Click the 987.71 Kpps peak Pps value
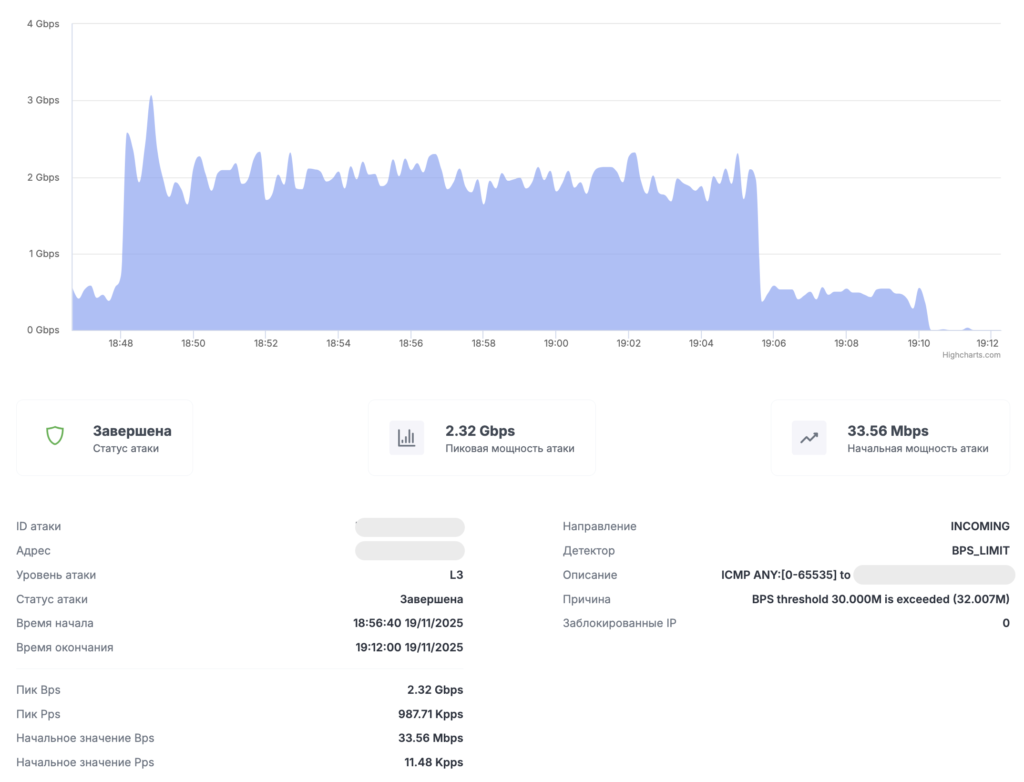This screenshot has height=782, width=1024. [x=430, y=714]
